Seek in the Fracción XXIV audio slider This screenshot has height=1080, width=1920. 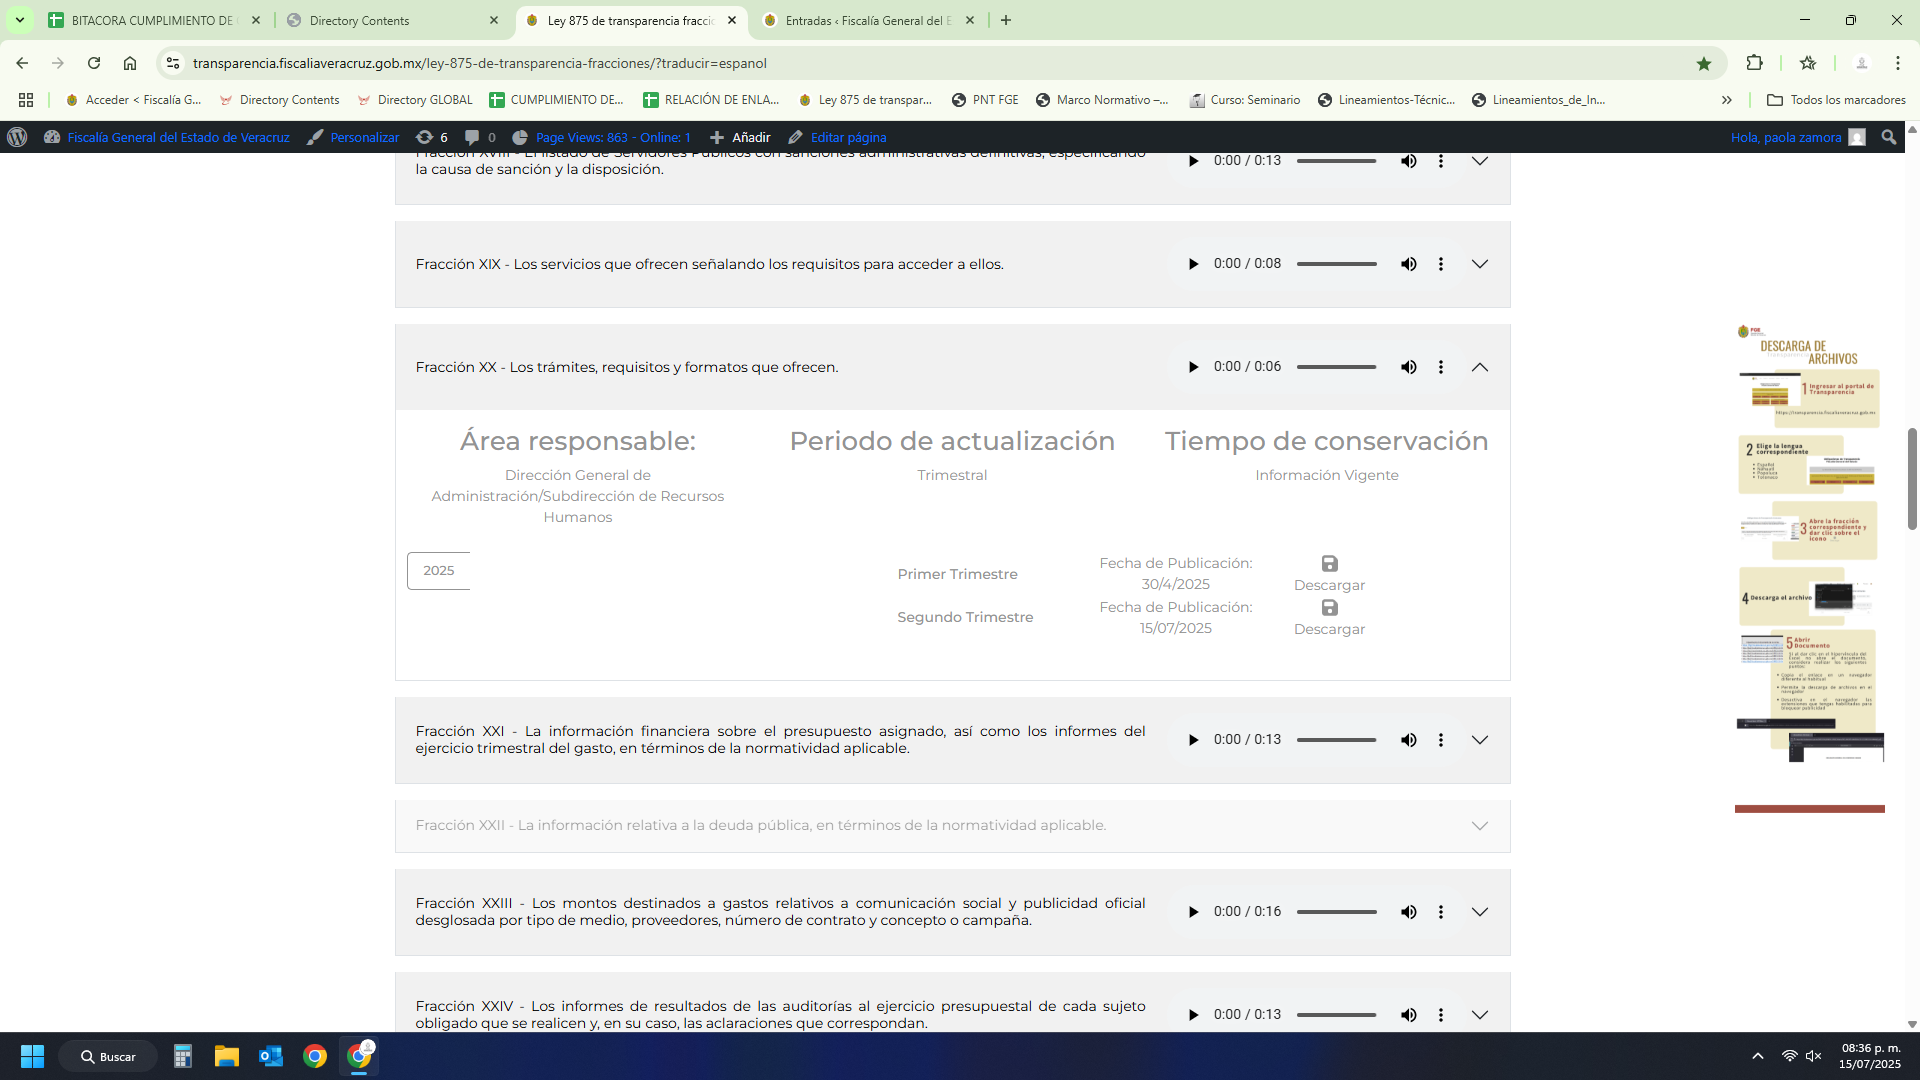(x=1337, y=1015)
